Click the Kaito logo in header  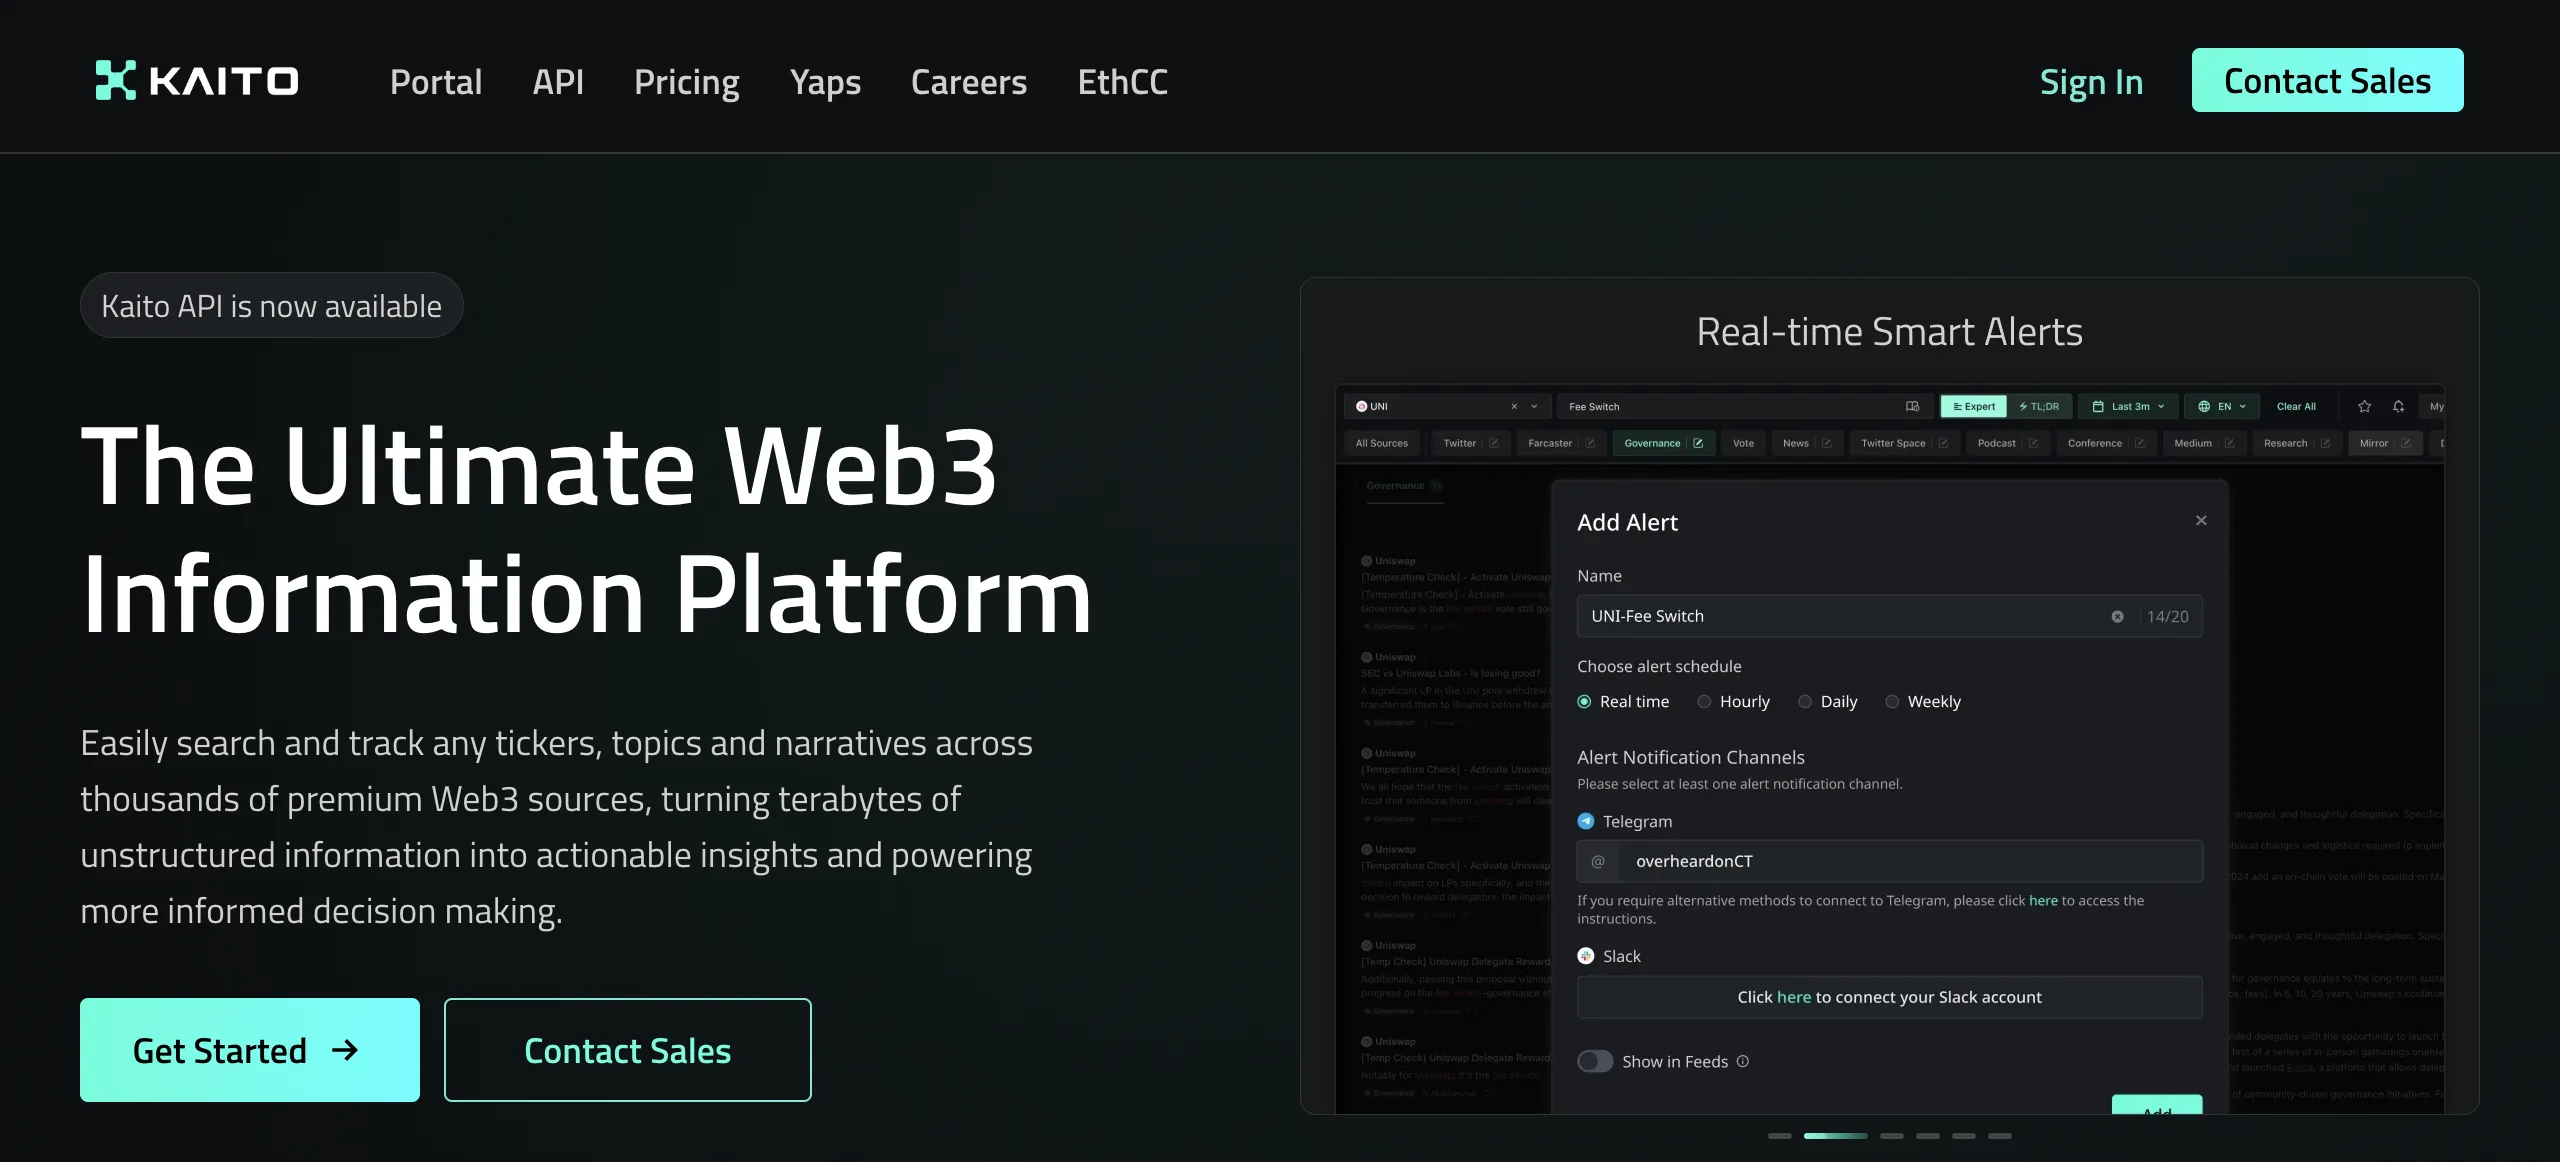[197, 81]
